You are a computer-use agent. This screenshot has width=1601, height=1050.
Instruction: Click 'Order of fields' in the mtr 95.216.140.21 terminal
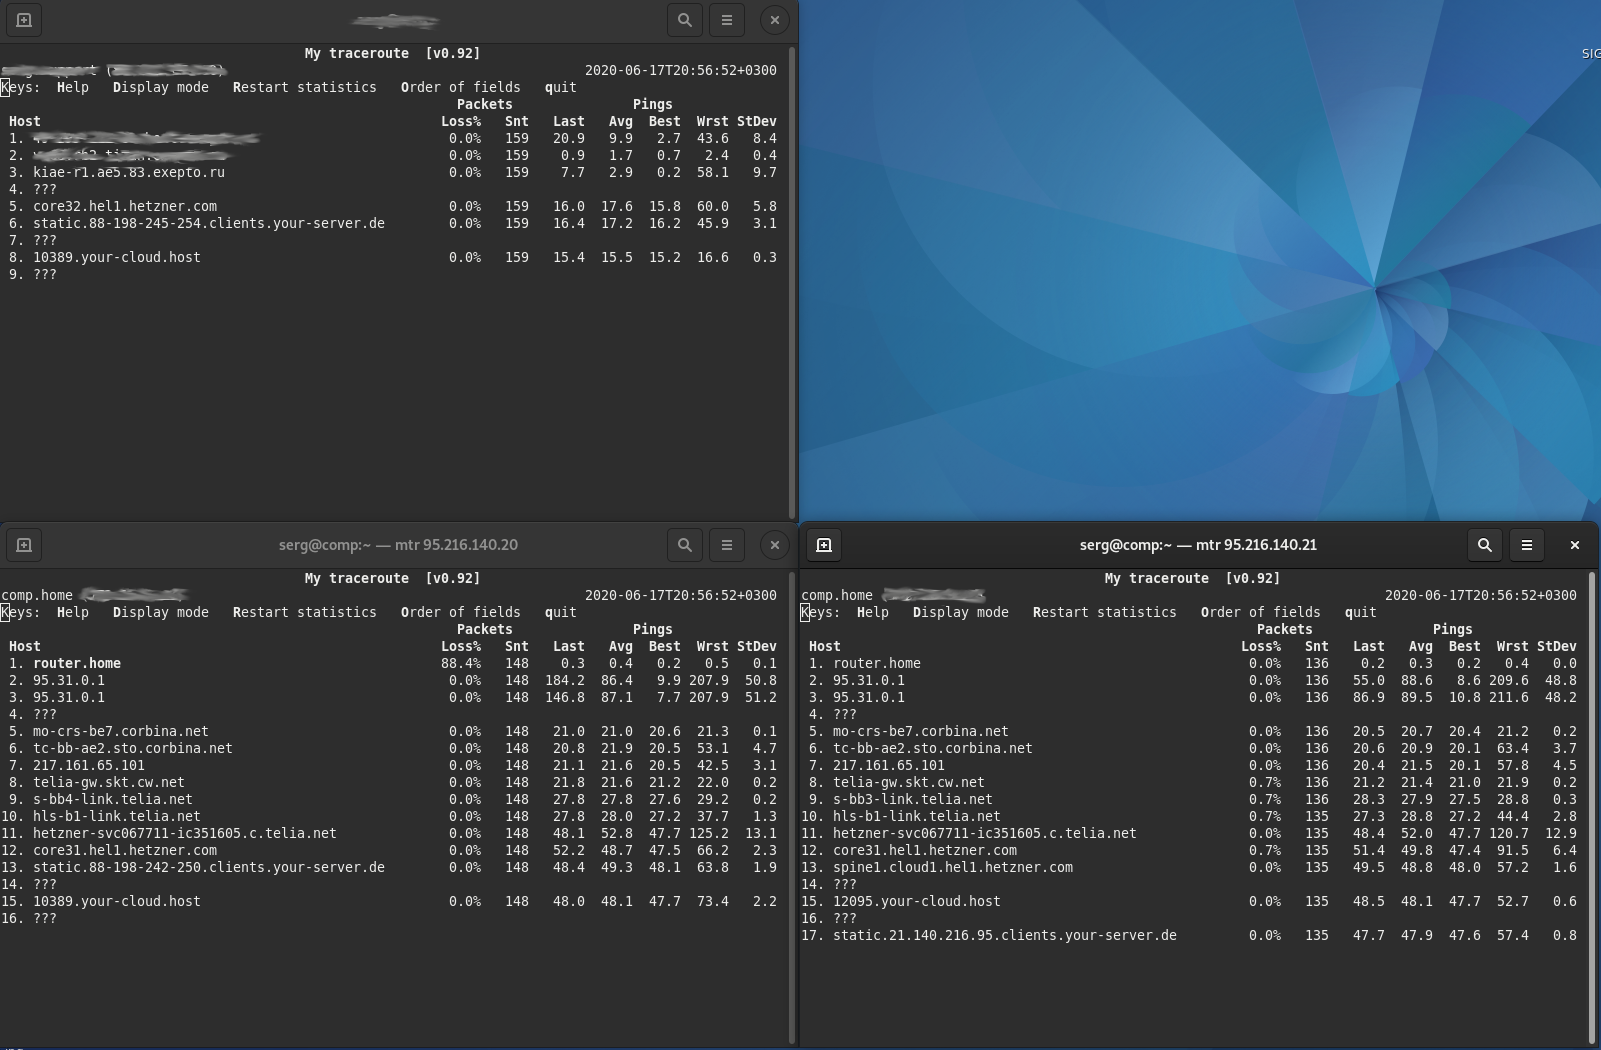pyautogui.click(x=1261, y=612)
